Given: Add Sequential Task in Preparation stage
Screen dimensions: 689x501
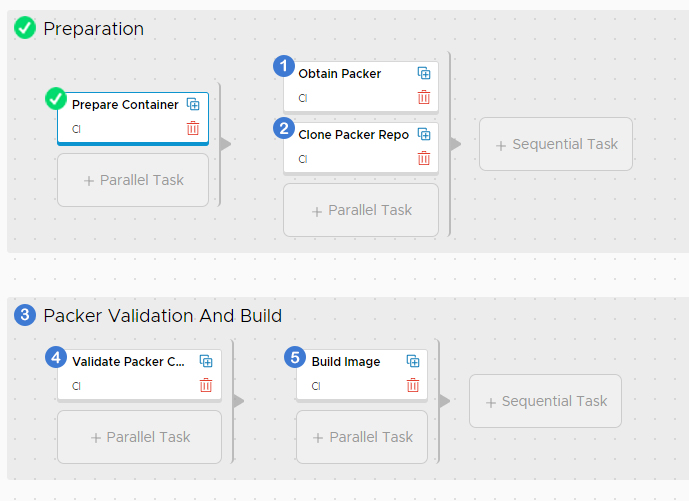Looking at the screenshot, I should point(556,144).
